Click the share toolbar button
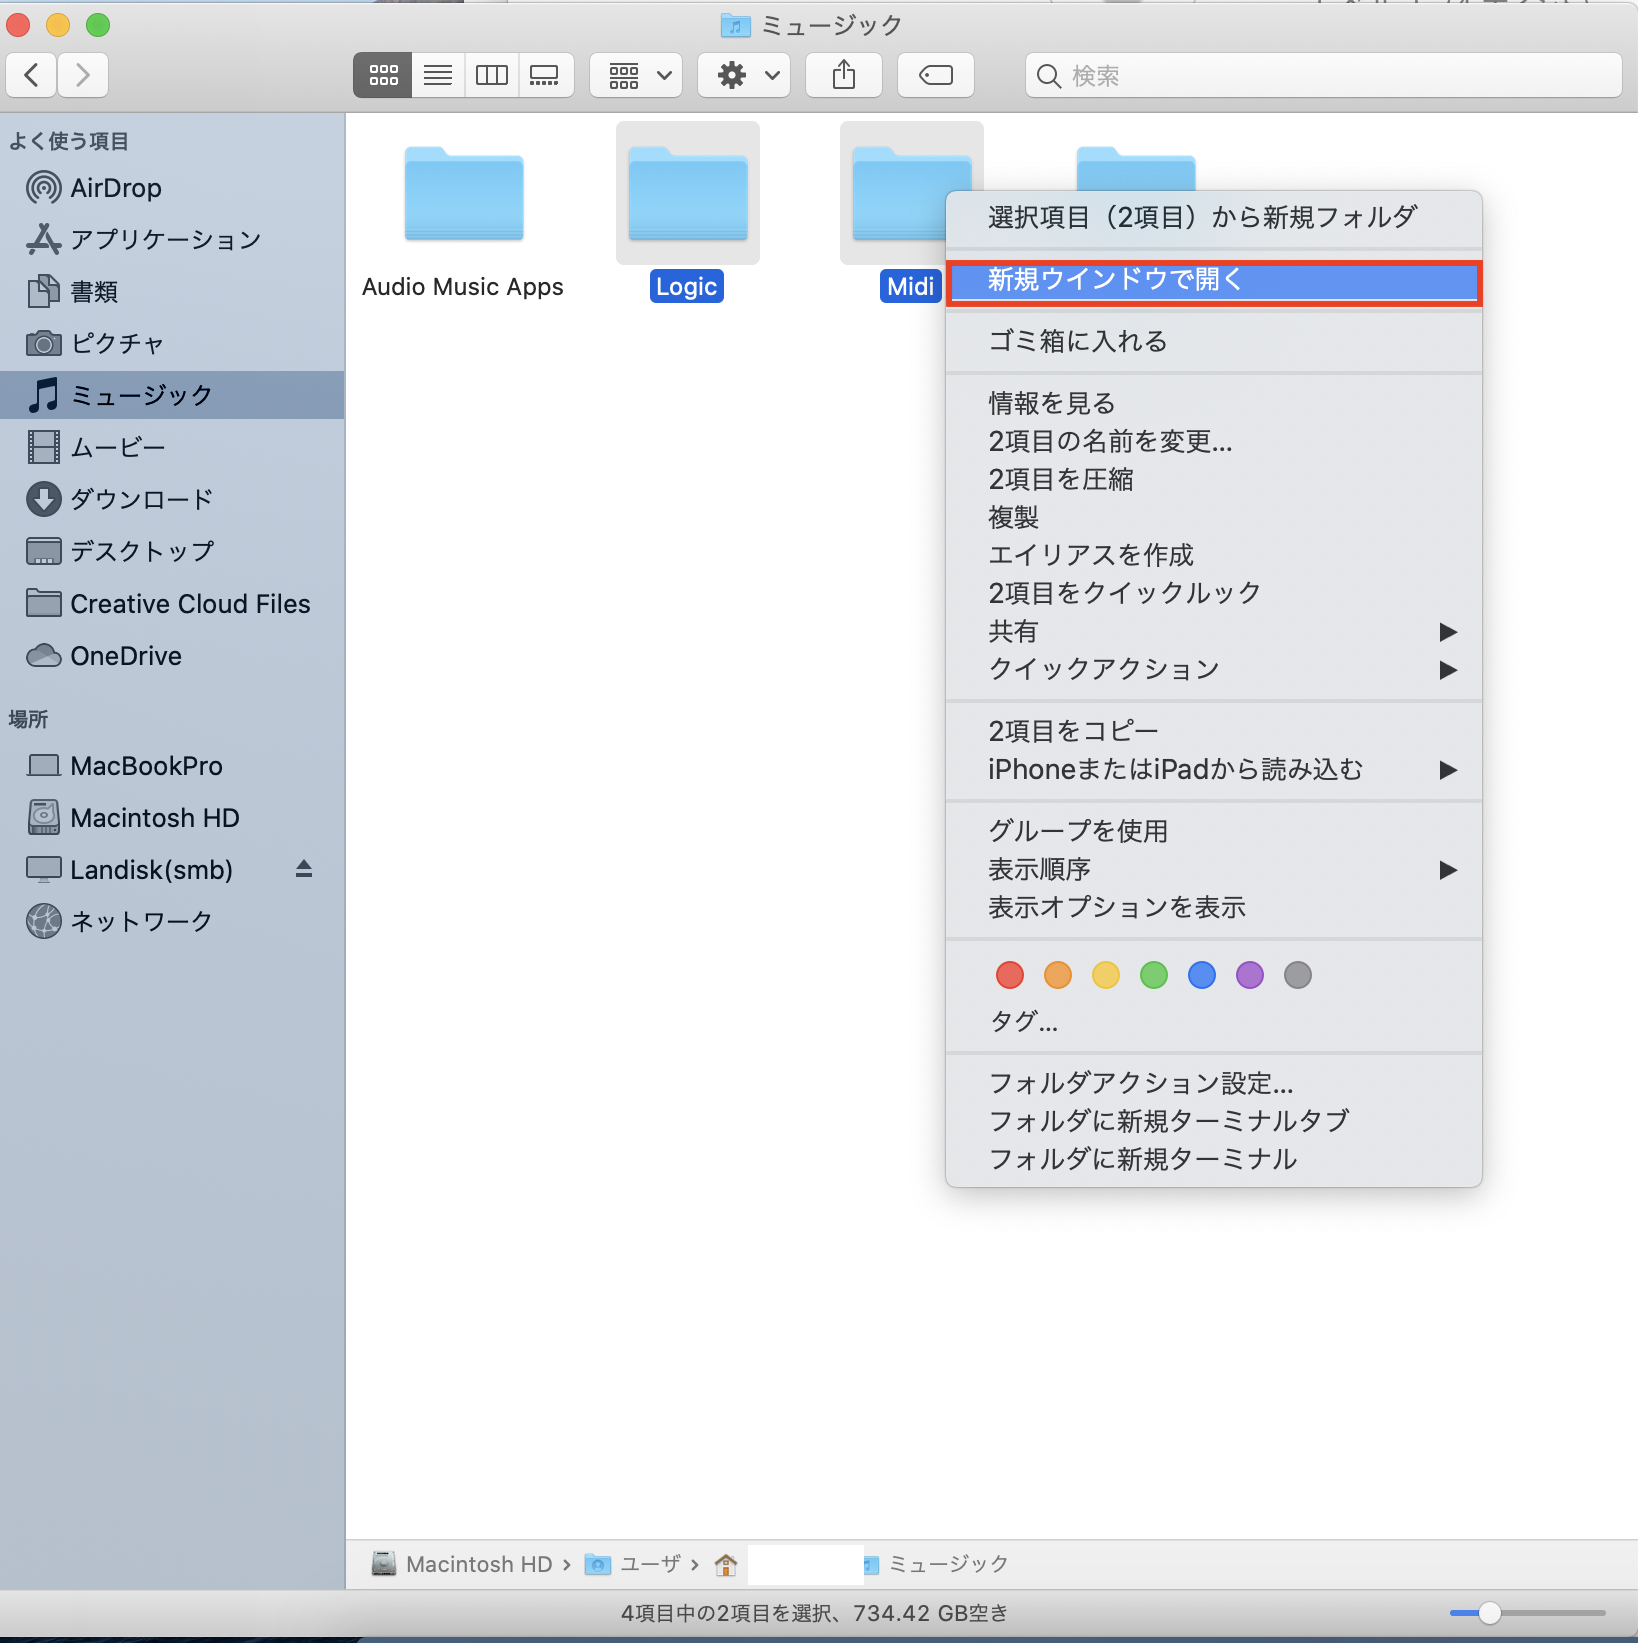The width and height of the screenshot is (1638, 1643). tap(844, 75)
